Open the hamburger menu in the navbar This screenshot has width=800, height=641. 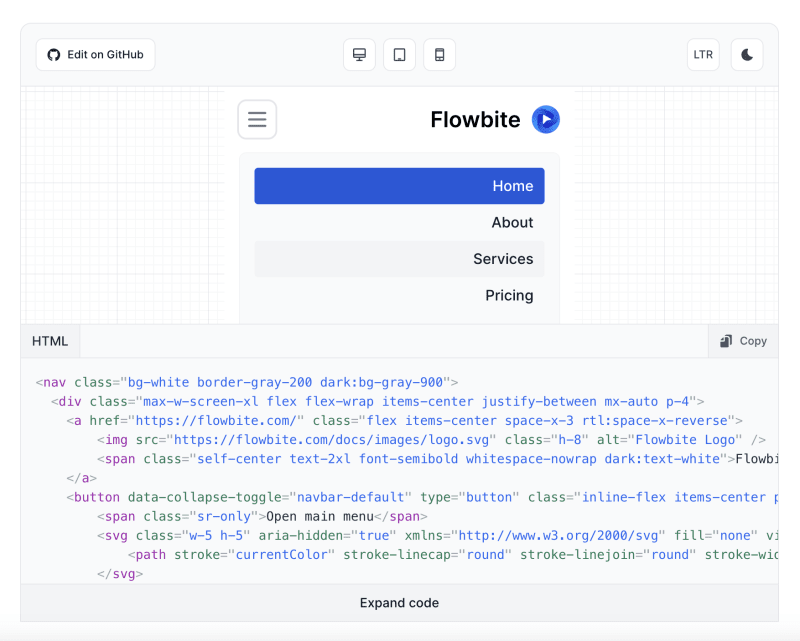[x=257, y=119]
